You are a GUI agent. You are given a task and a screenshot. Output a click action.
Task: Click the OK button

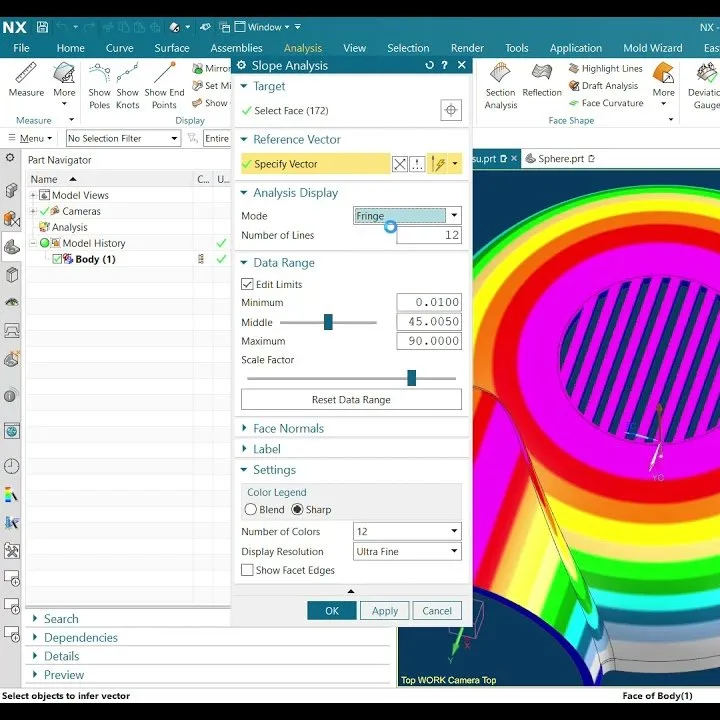click(332, 611)
